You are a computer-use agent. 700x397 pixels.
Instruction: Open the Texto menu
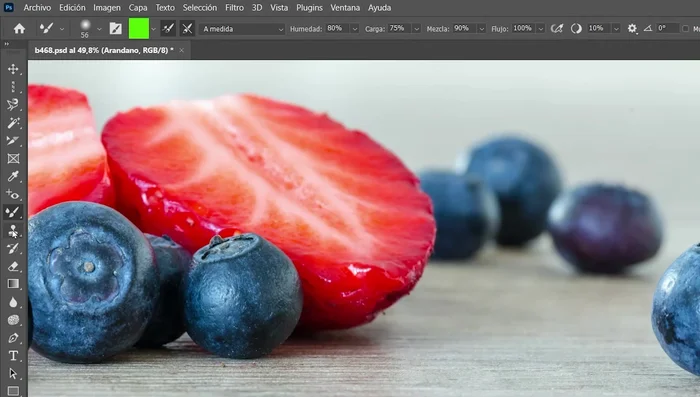click(165, 8)
